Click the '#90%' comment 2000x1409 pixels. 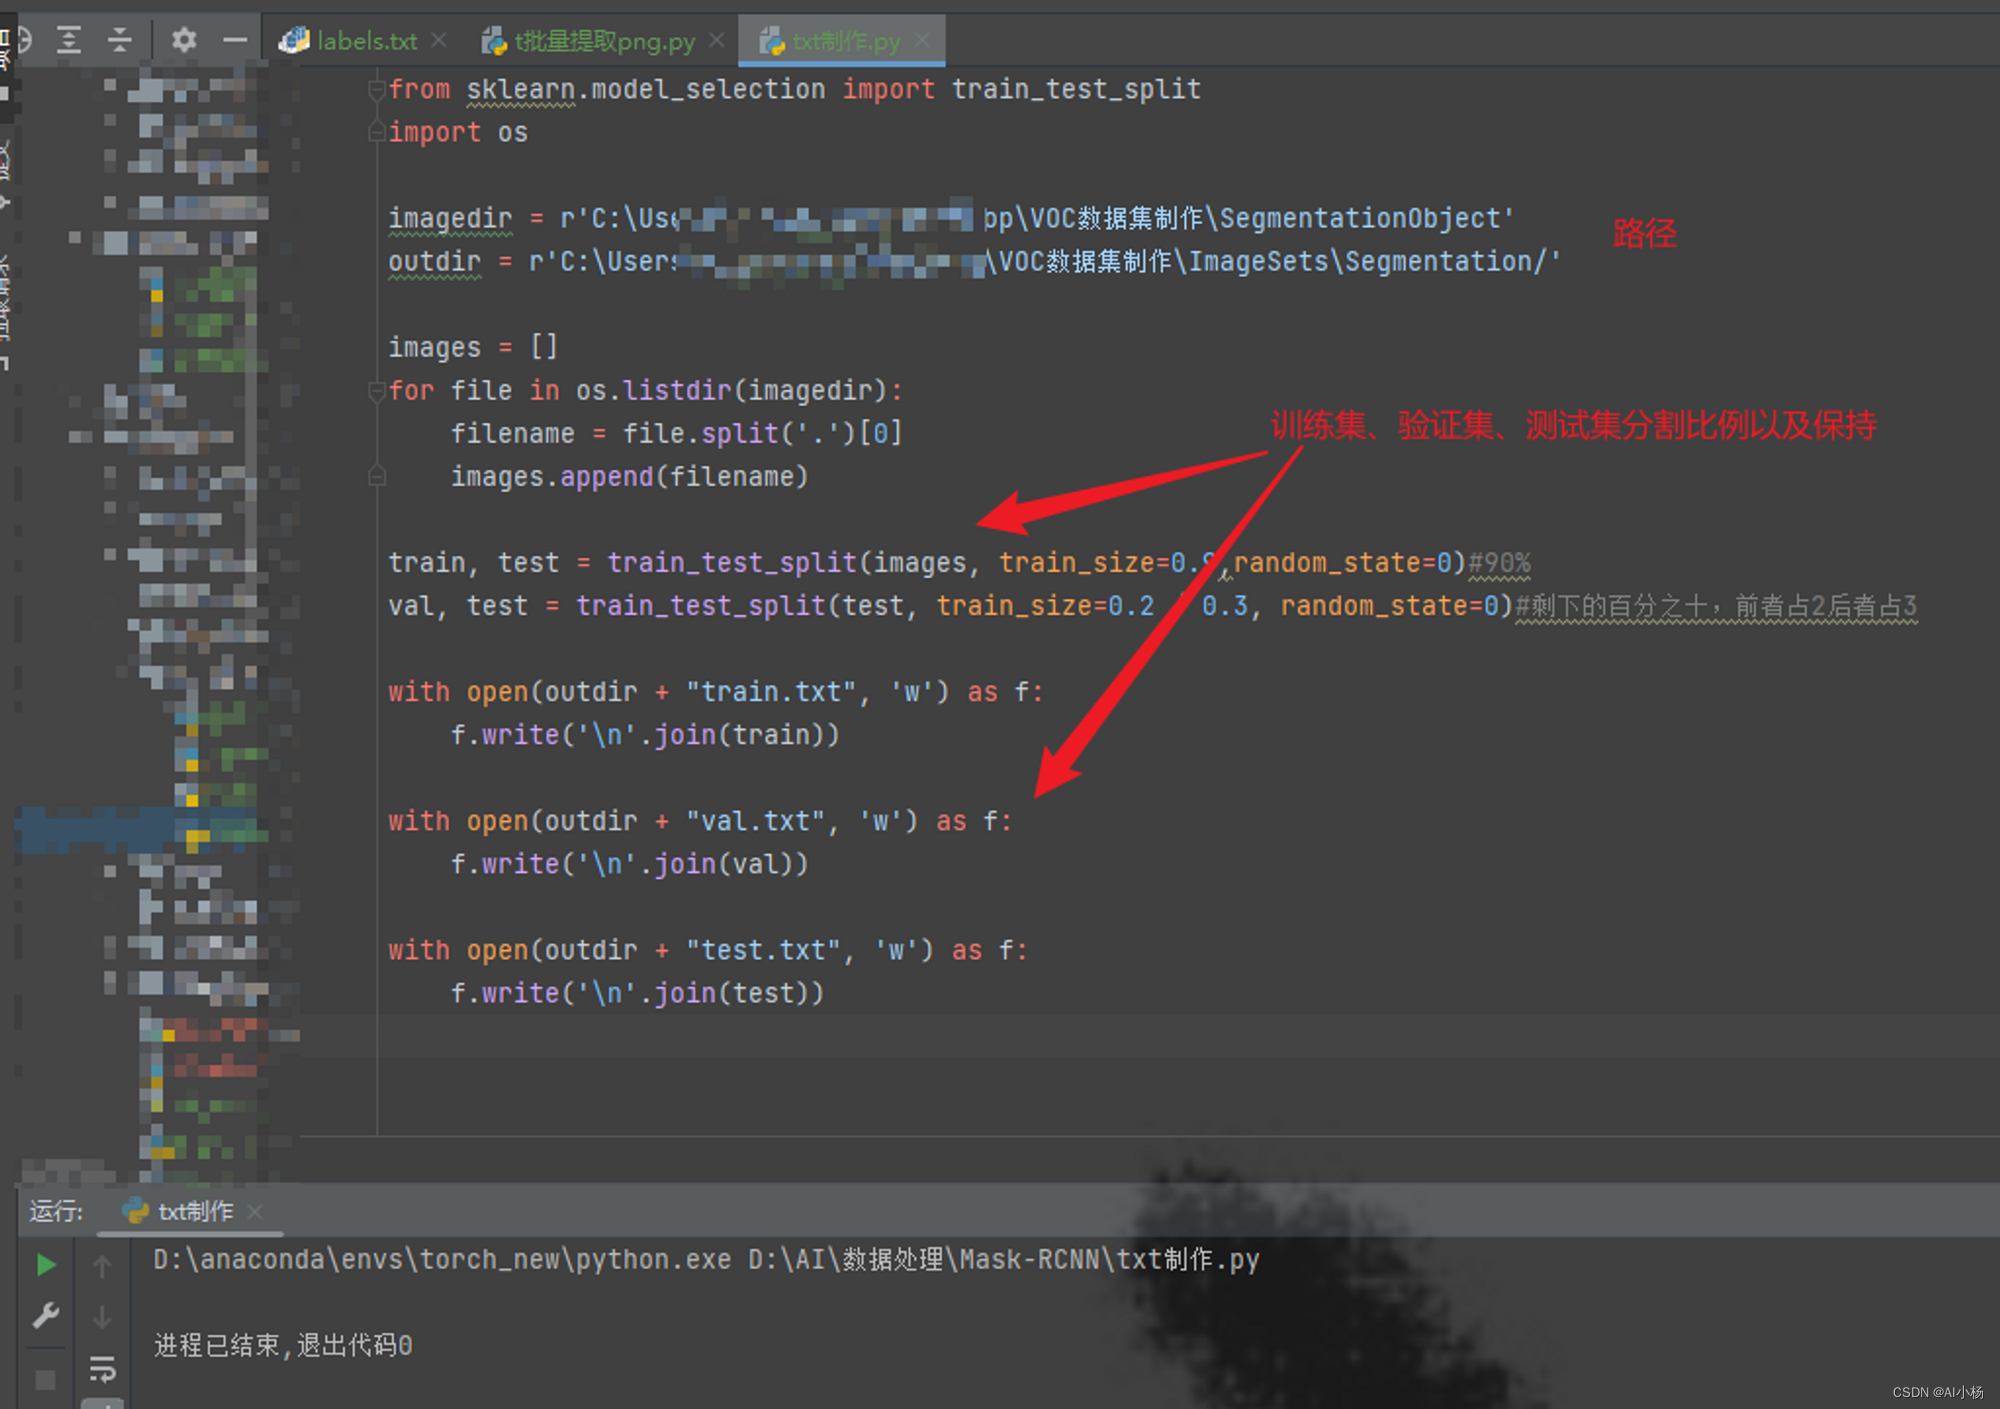click(x=1499, y=563)
